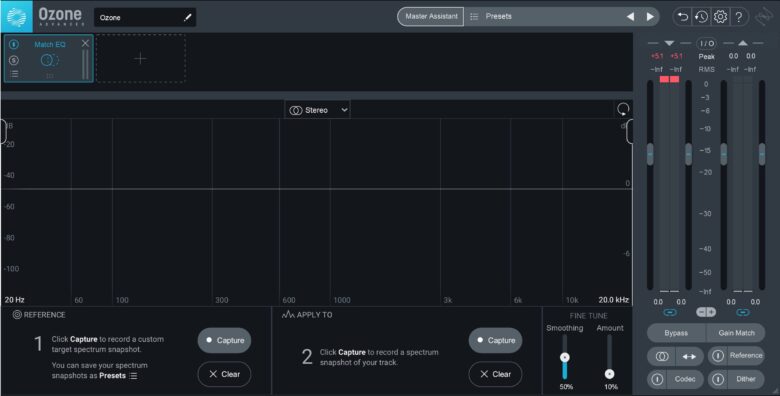Toggle the Dither power button
This screenshot has height=396, width=780.
[717, 380]
